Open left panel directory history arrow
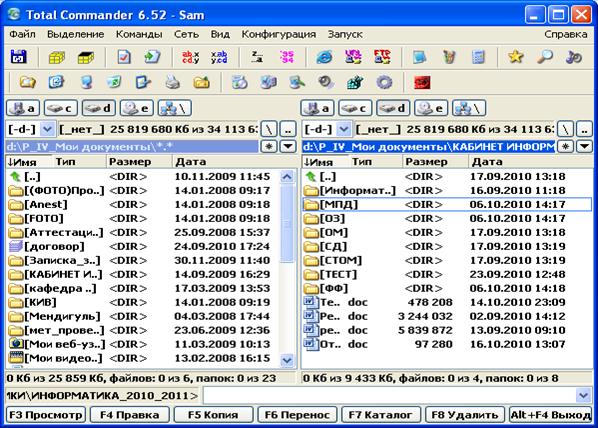Viewport: 598px width, 428px height. (288, 146)
